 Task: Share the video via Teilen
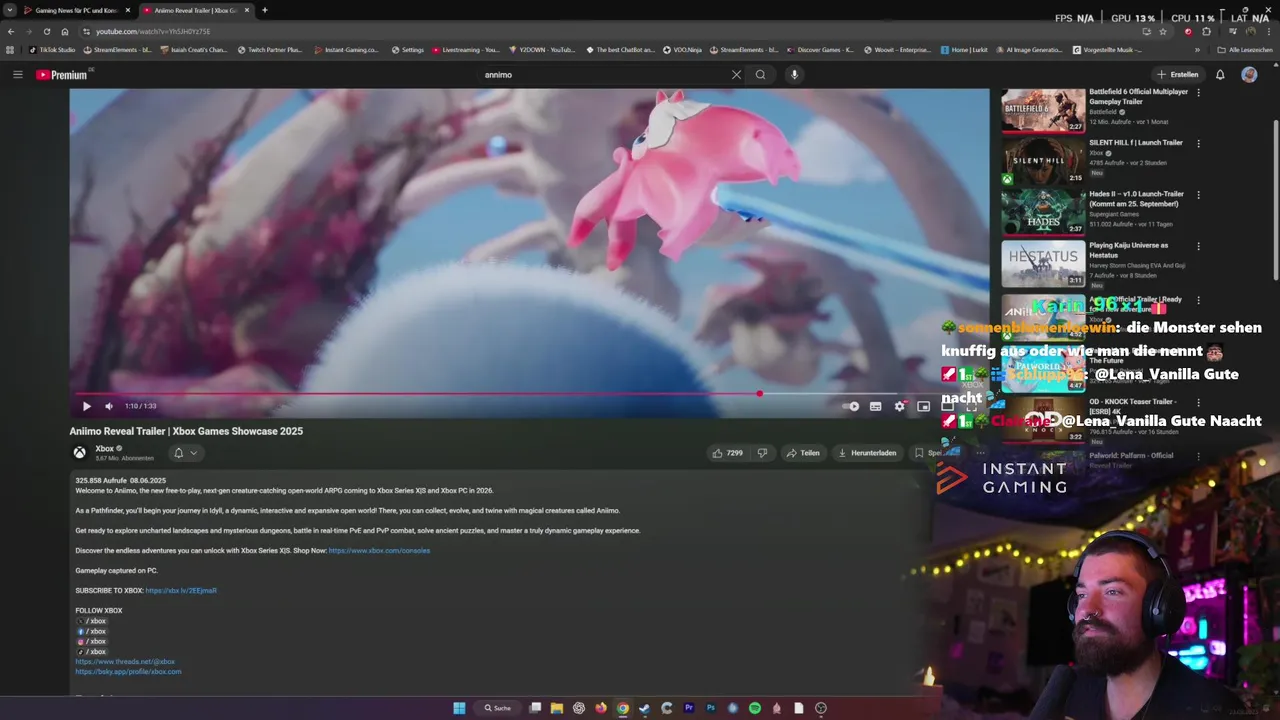point(803,453)
